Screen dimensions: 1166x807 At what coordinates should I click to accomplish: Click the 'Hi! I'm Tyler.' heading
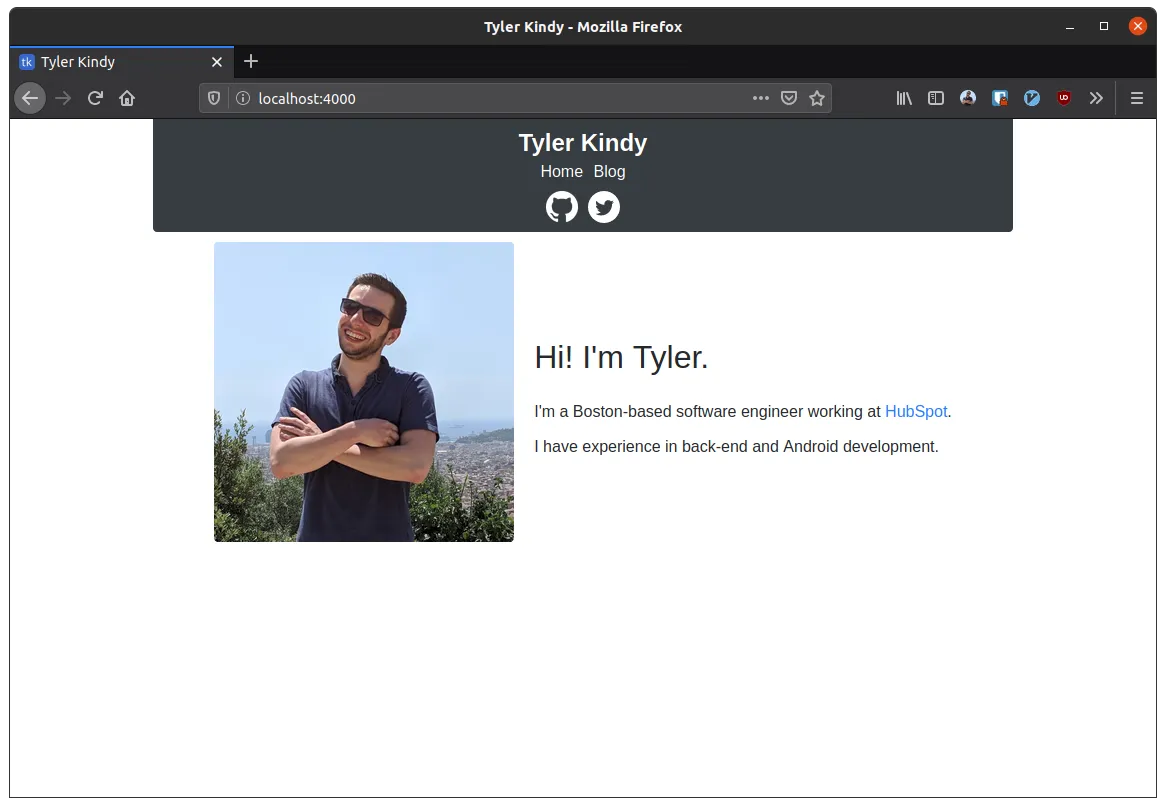click(x=622, y=358)
